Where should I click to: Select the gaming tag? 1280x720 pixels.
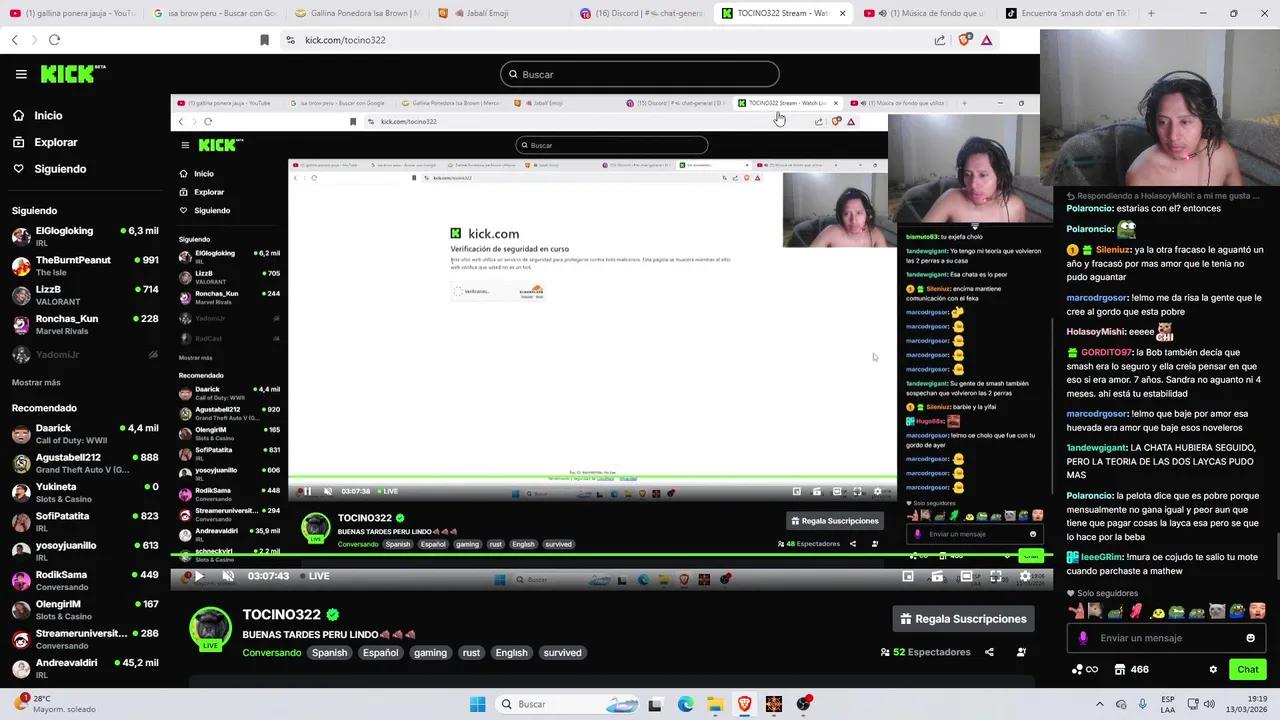click(x=430, y=653)
